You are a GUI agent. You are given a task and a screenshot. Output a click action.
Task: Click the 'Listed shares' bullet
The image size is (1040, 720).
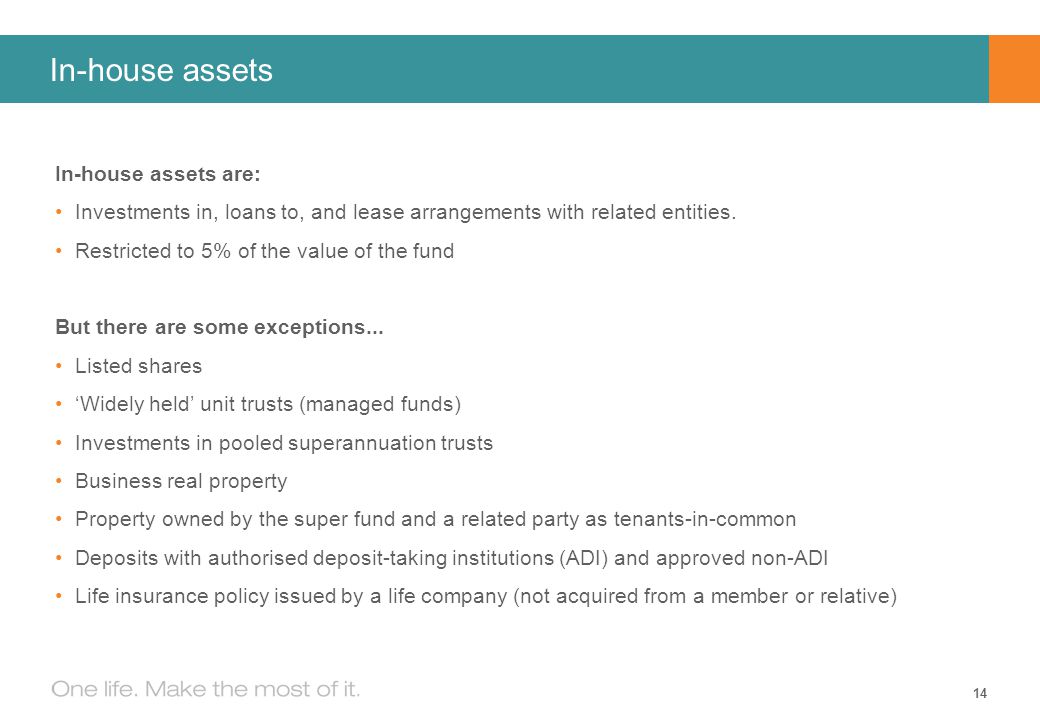[x=139, y=366]
